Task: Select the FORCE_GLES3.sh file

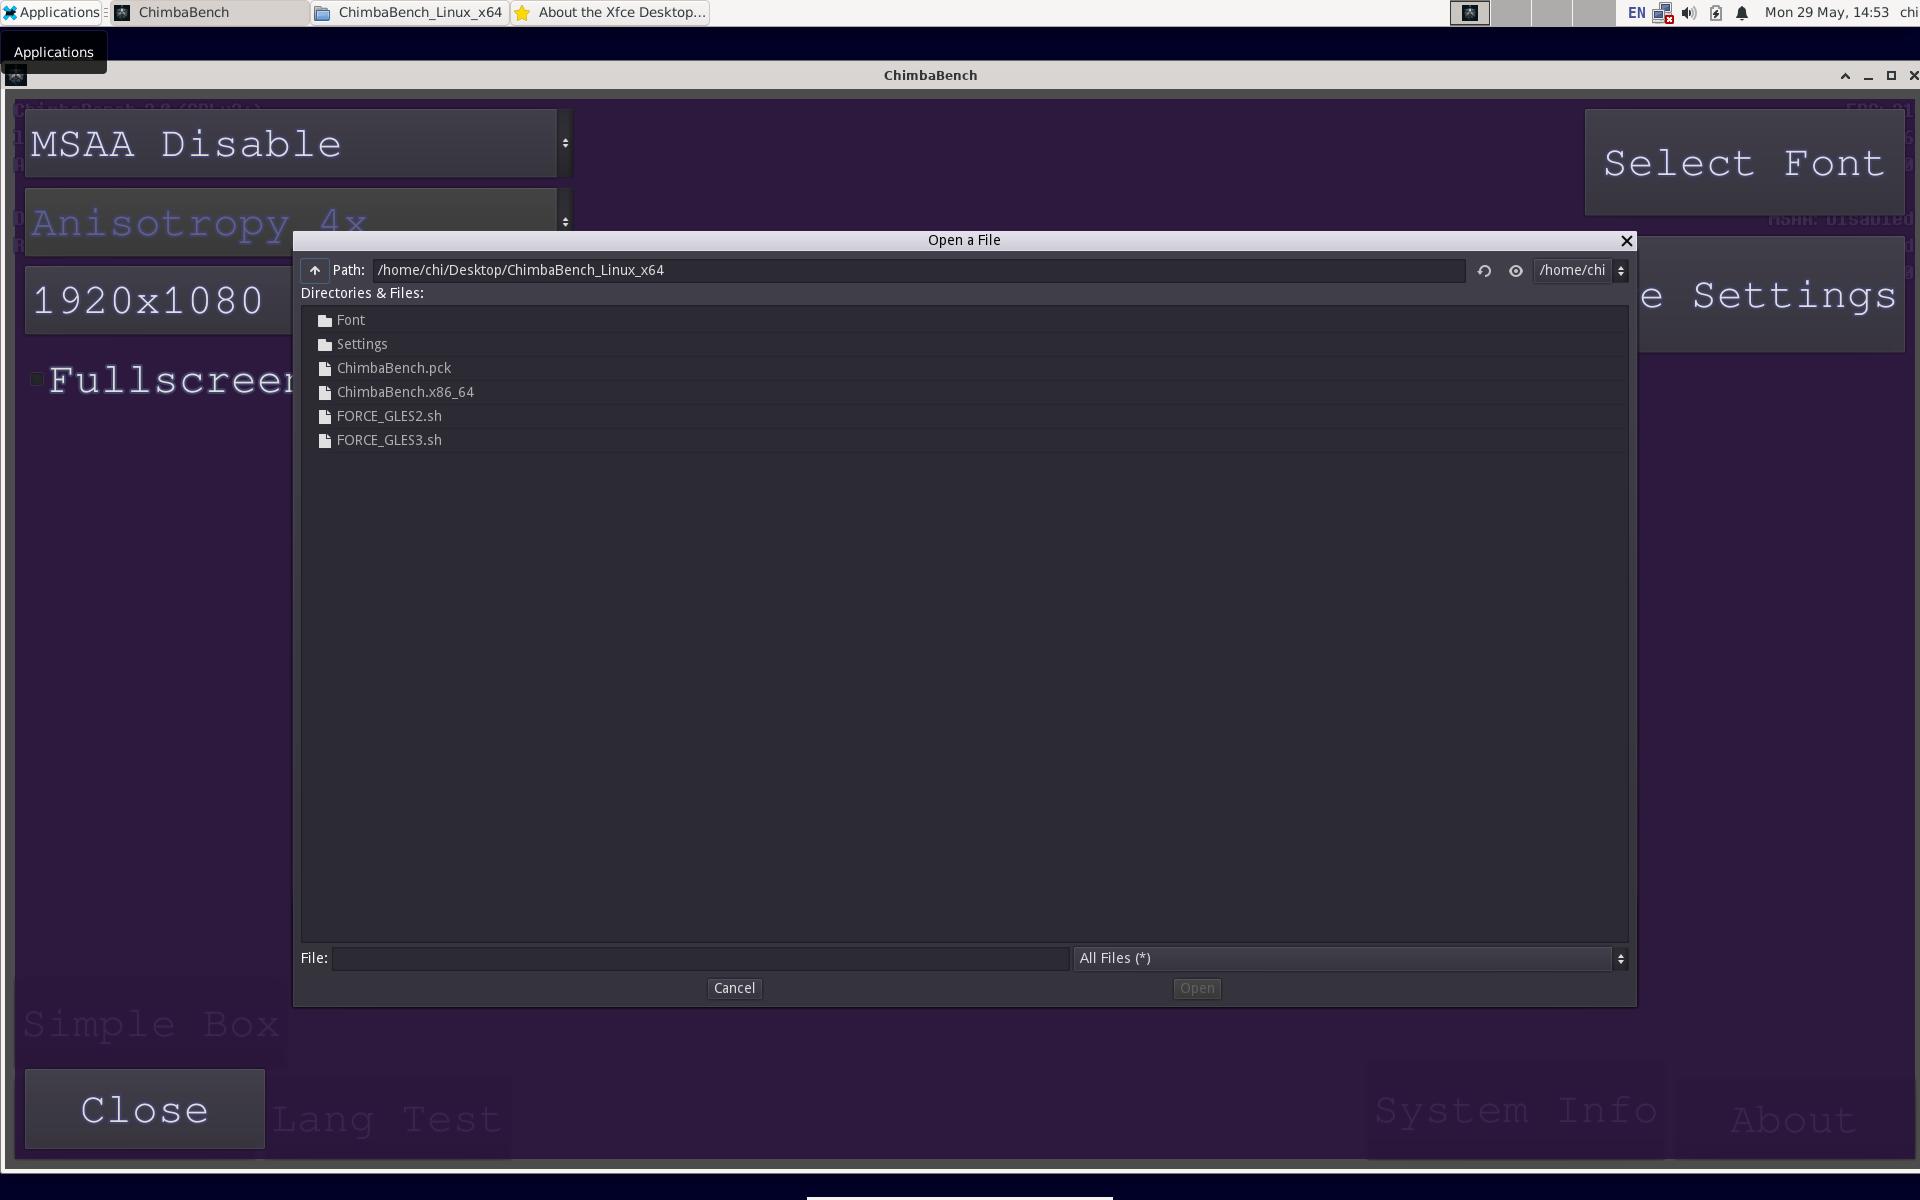Action: click(x=388, y=440)
